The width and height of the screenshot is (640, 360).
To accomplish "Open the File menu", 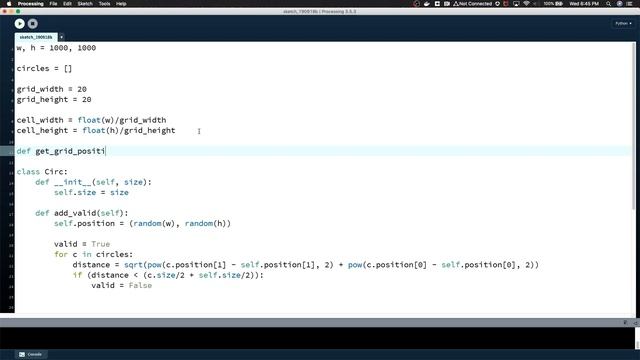I will tap(53, 4).
